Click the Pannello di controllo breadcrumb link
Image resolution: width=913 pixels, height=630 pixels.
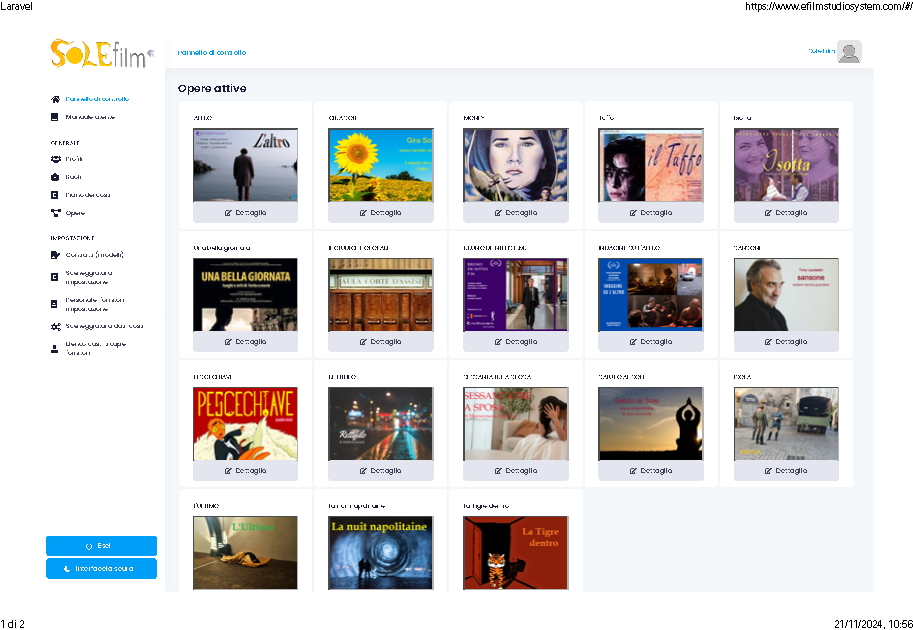click(212, 52)
